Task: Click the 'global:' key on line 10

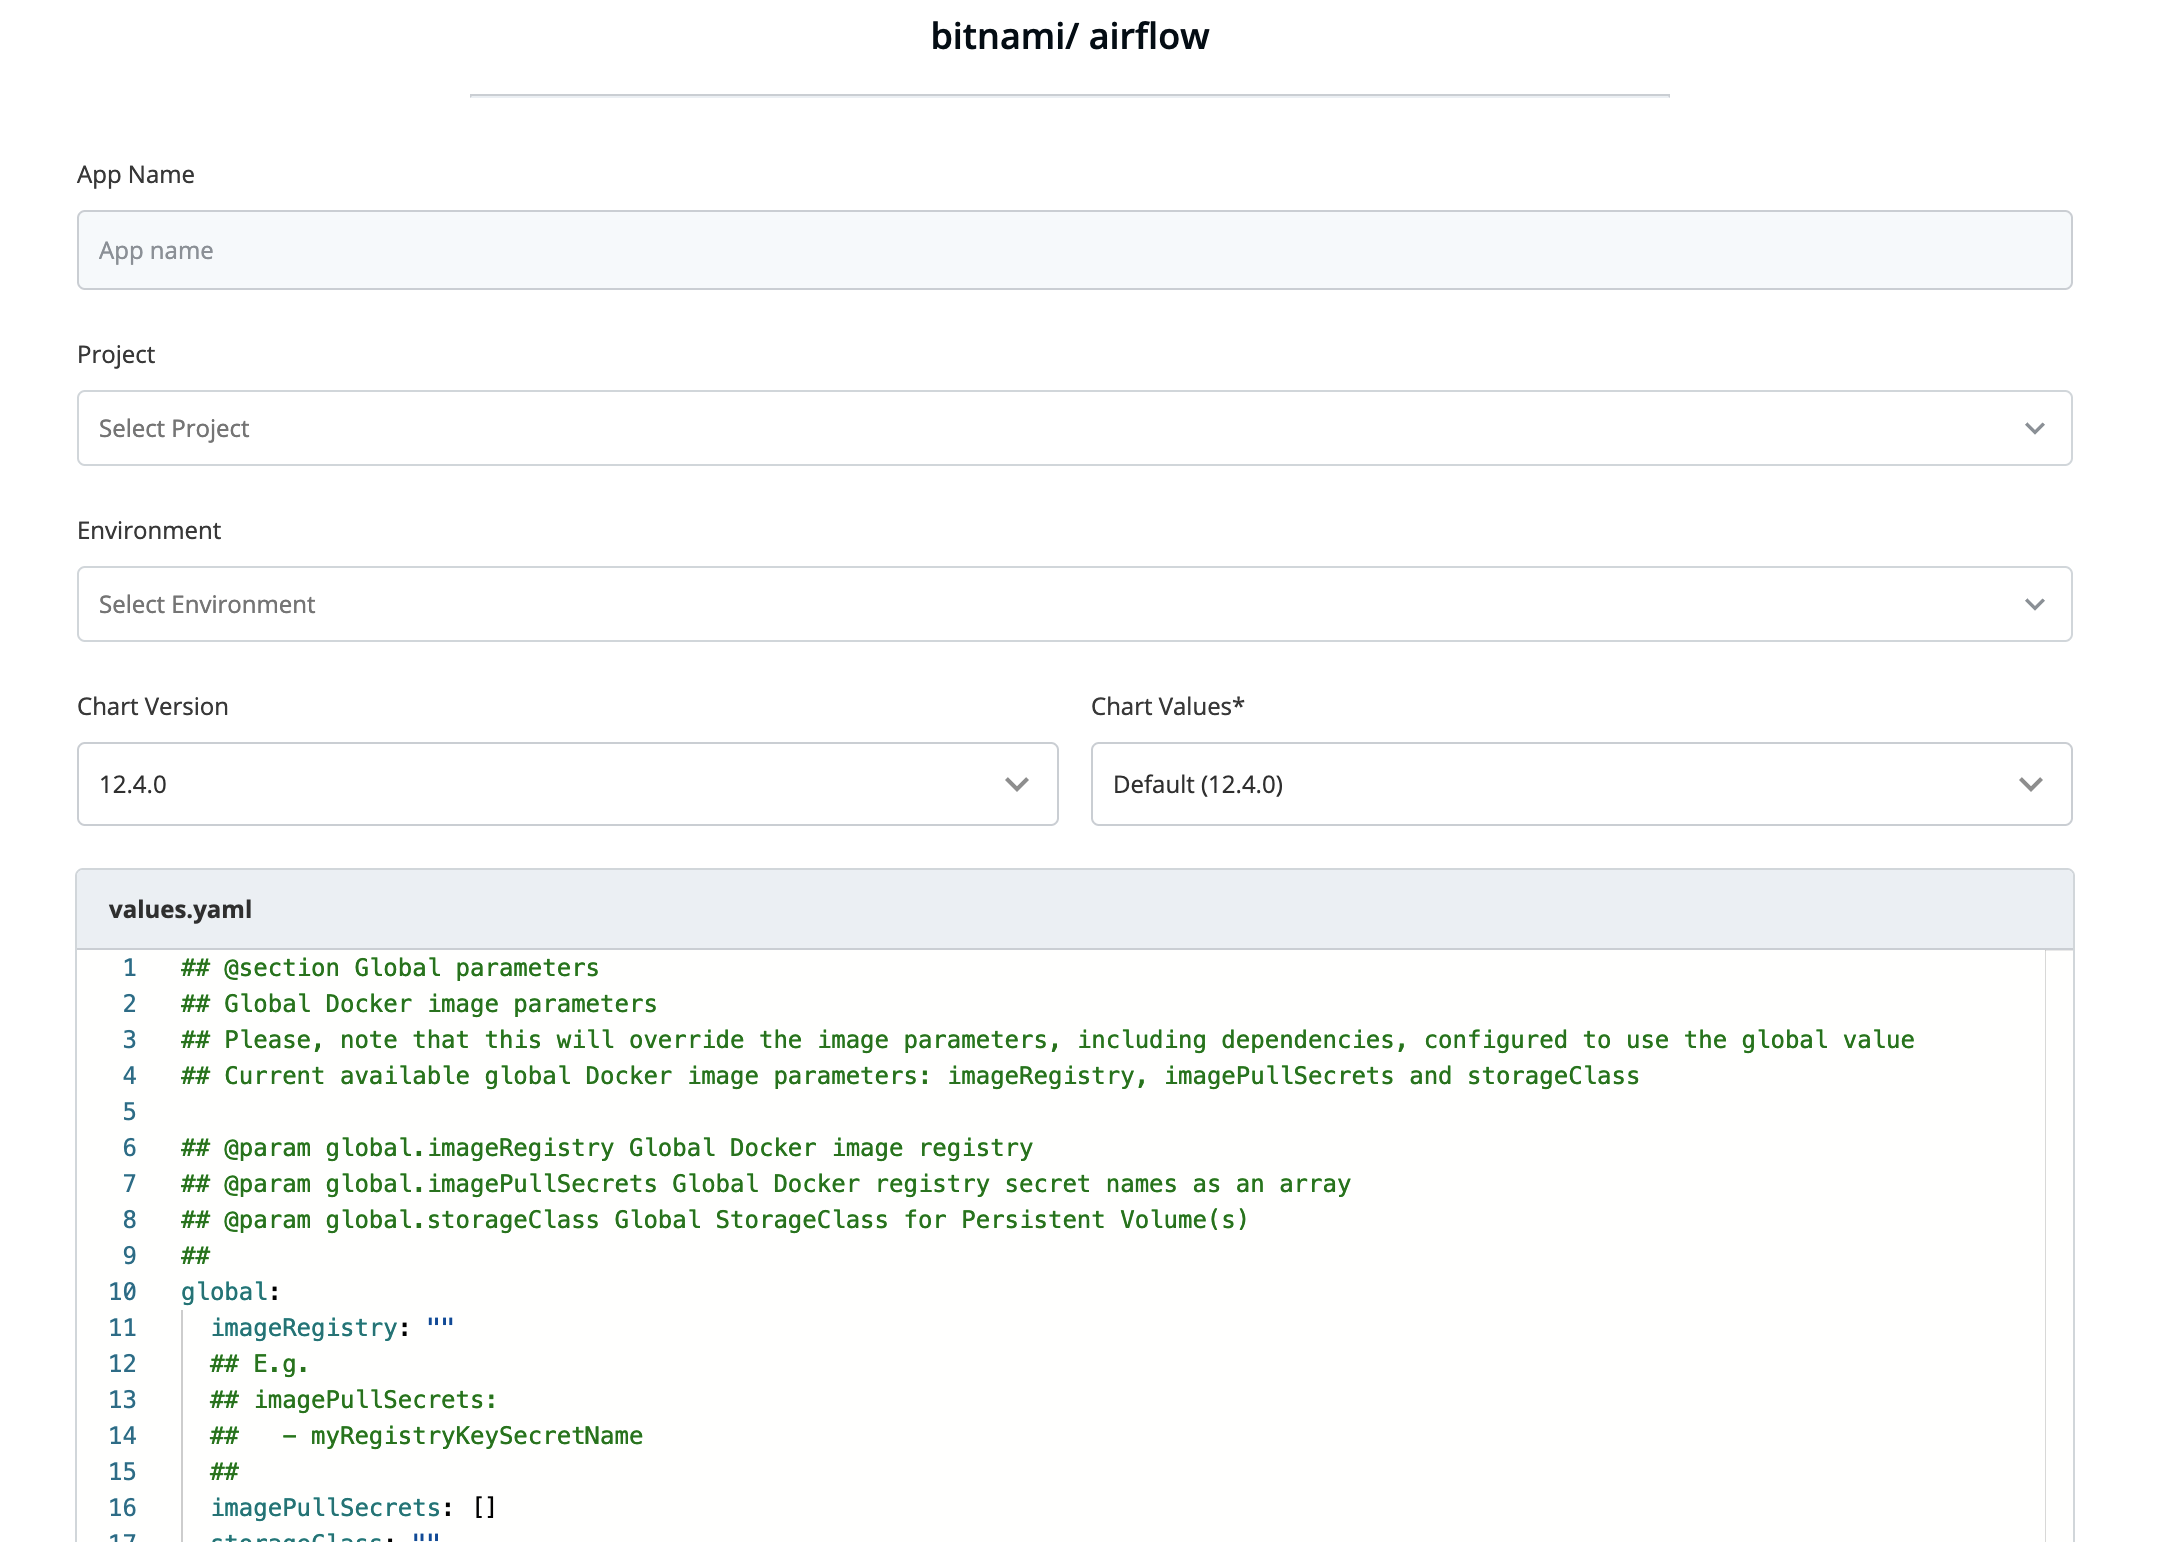Action: (230, 1291)
